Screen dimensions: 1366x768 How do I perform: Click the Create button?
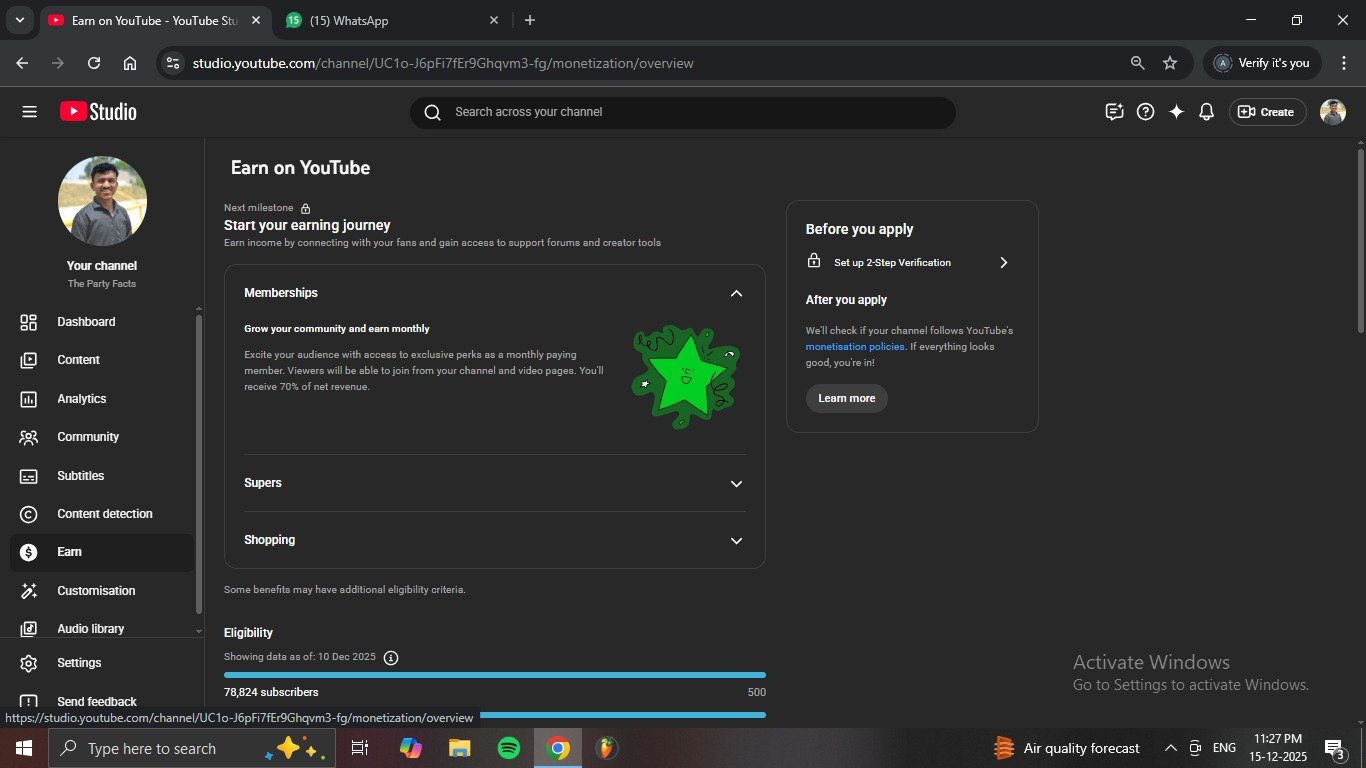click(1266, 112)
